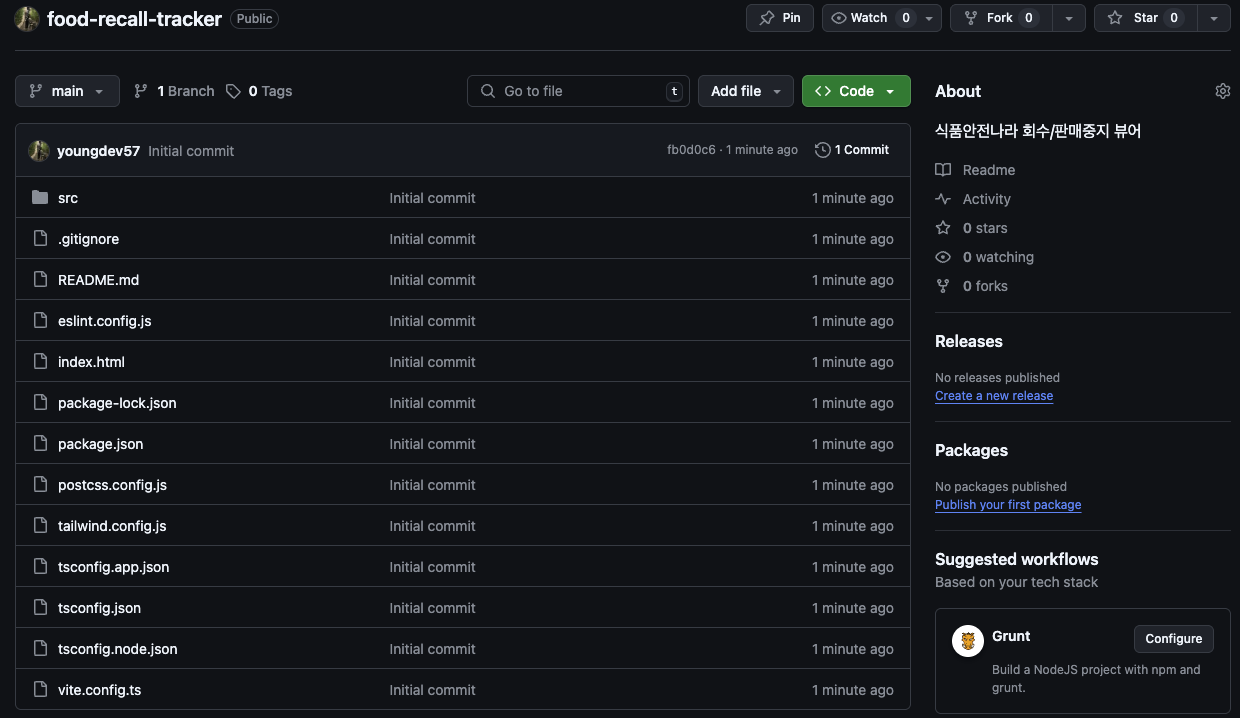This screenshot has width=1240, height=718.
Task: Click the Packages heading
Action: [x=971, y=450]
